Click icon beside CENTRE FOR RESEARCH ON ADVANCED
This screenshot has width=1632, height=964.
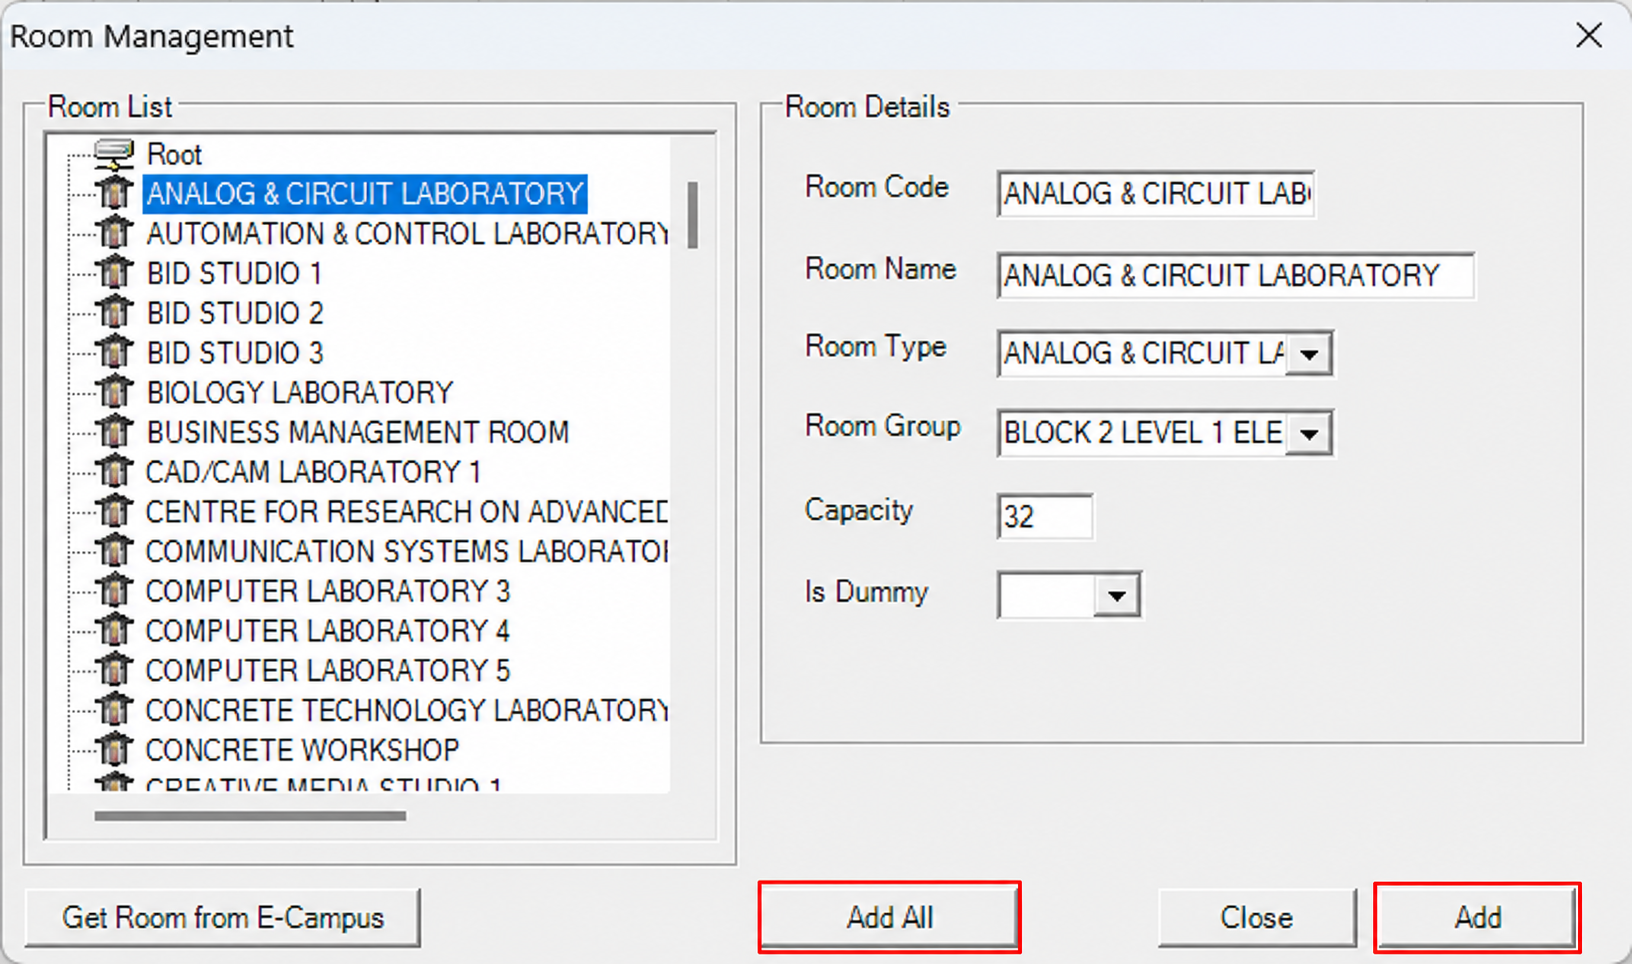tap(114, 512)
